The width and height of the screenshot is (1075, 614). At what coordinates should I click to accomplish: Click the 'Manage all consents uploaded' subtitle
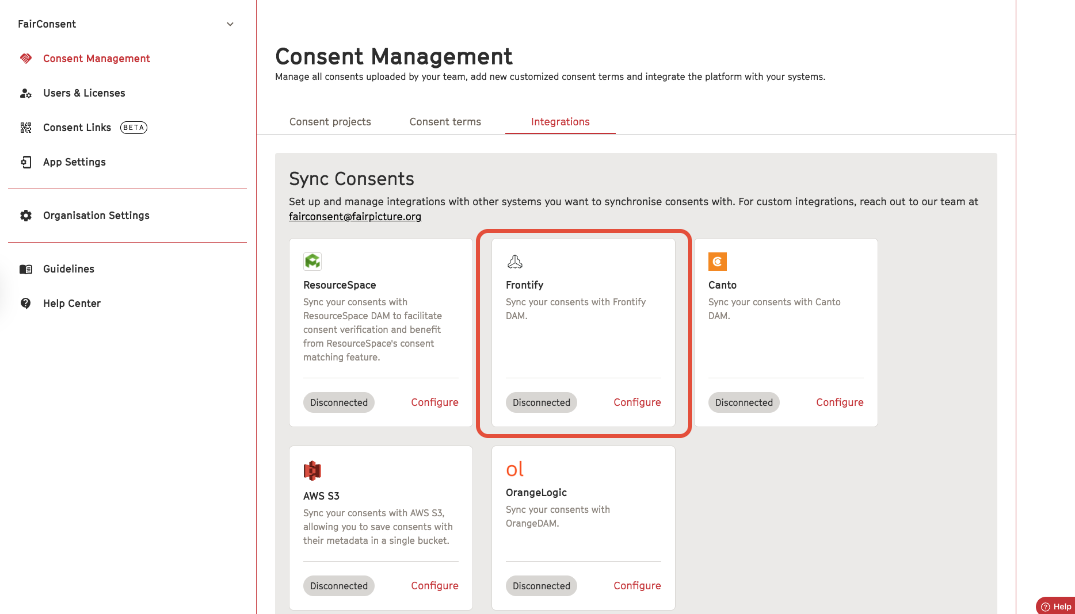click(x=550, y=77)
